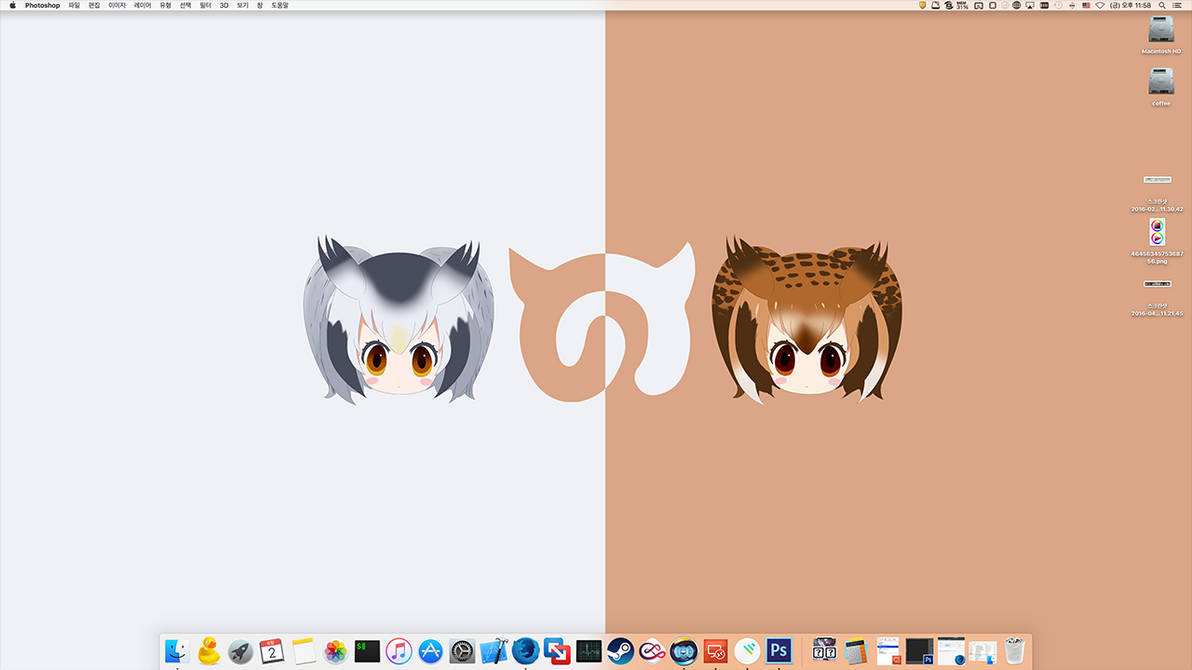Viewport: 1192px width, 670px height.
Task: Open the 이미지 (Image) menu
Action: coord(117,5)
